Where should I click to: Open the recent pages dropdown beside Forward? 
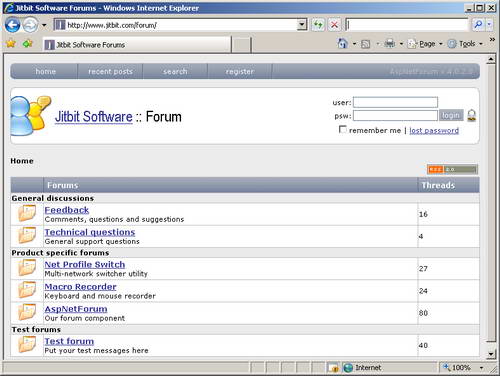tap(44, 25)
